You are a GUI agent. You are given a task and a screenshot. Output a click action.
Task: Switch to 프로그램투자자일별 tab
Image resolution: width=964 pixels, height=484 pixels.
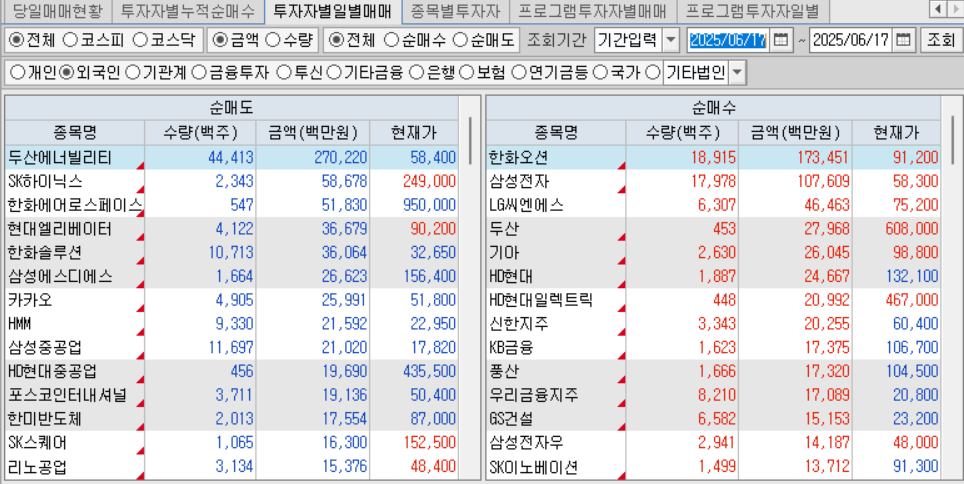[x=752, y=10]
